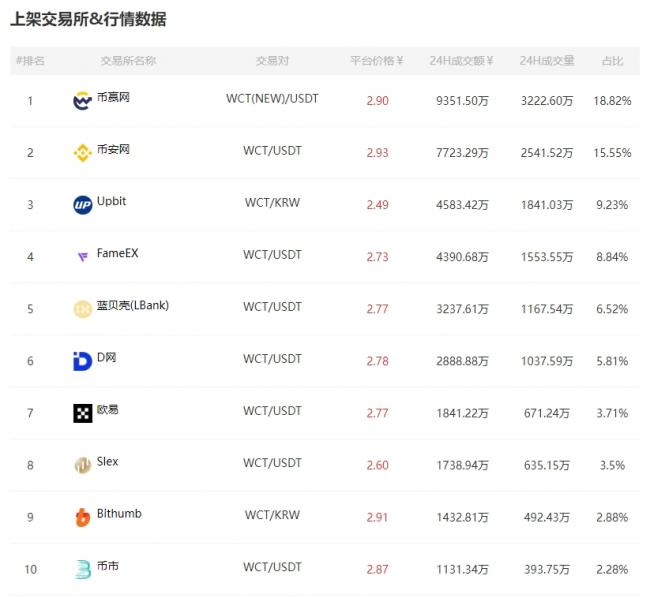Click the 15.55% share value
The width and height of the screenshot is (650, 598).
(x=612, y=153)
